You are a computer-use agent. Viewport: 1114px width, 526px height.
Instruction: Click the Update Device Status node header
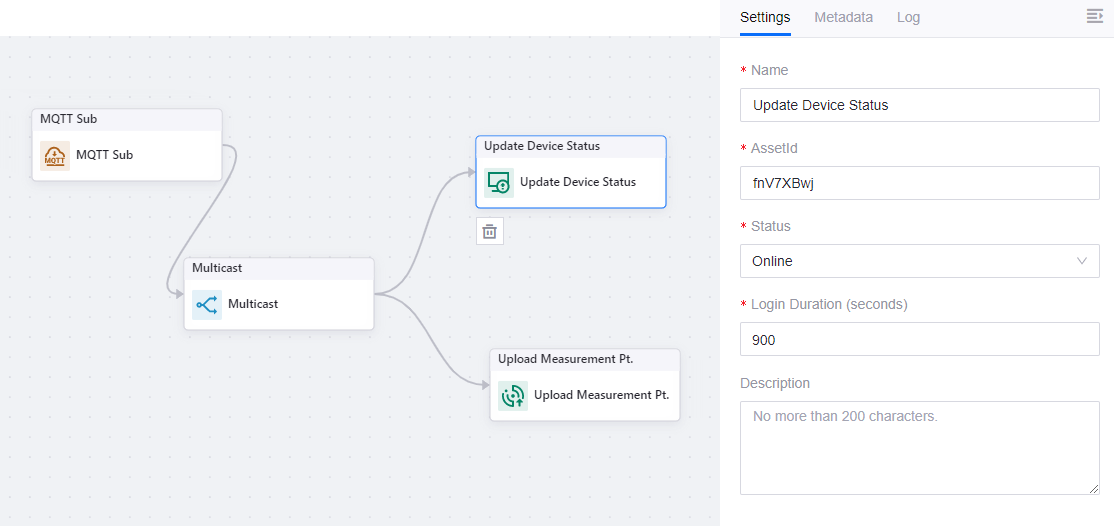click(x=570, y=146)
